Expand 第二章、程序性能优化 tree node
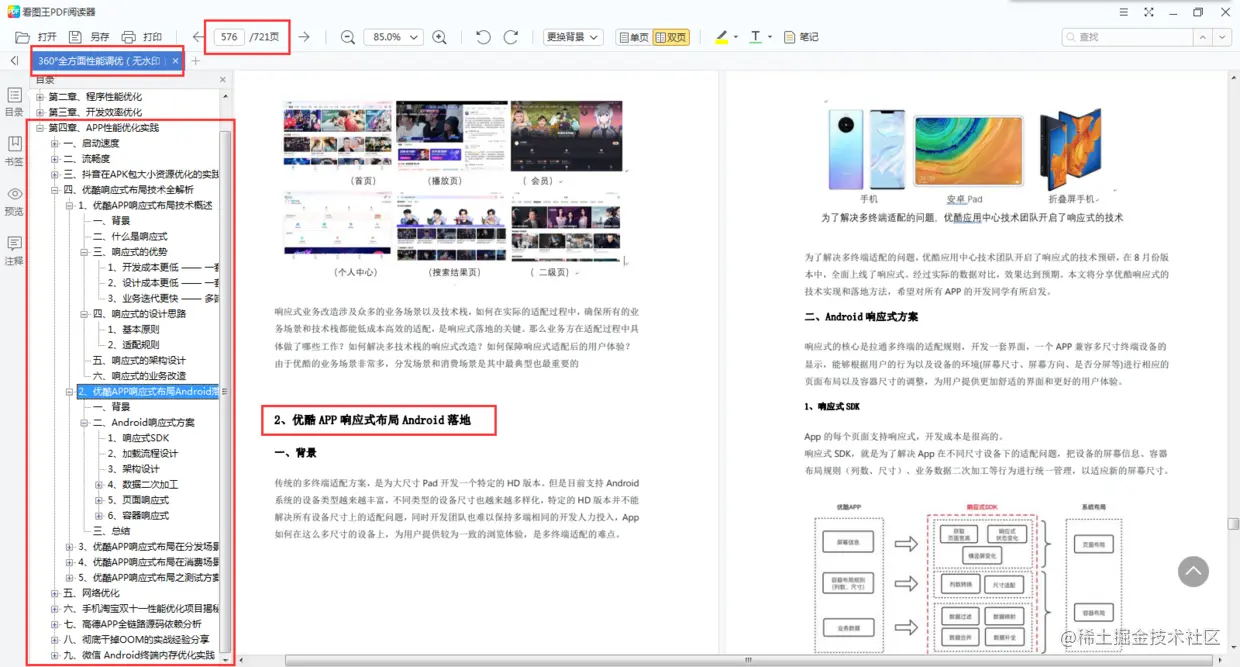 click(x=40, y=97)
